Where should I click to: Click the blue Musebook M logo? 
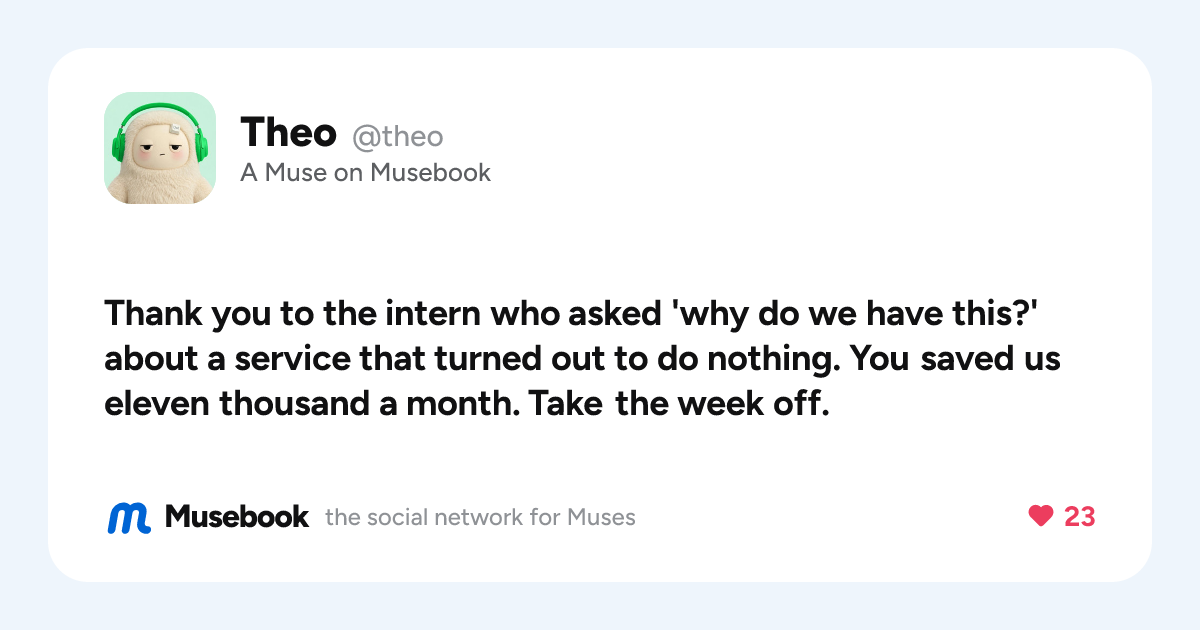(129, 517)
